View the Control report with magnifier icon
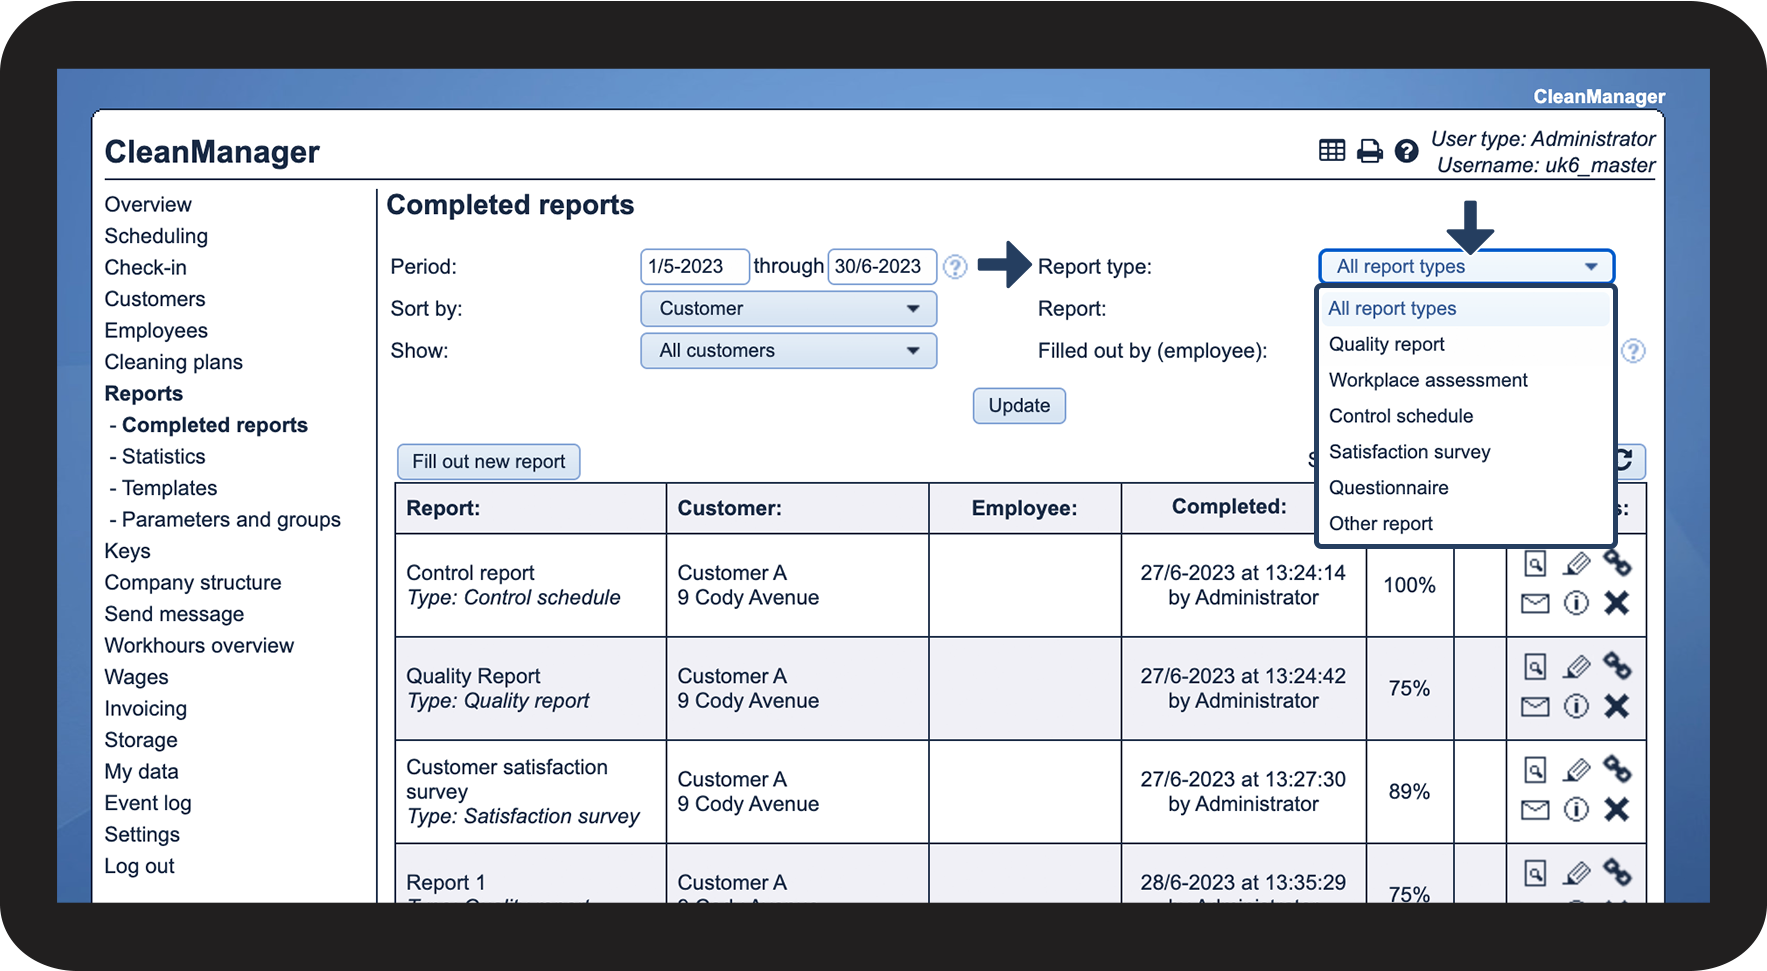Image resolution: width=1767 pixels, height=971 pixels. click(1535, 564)
